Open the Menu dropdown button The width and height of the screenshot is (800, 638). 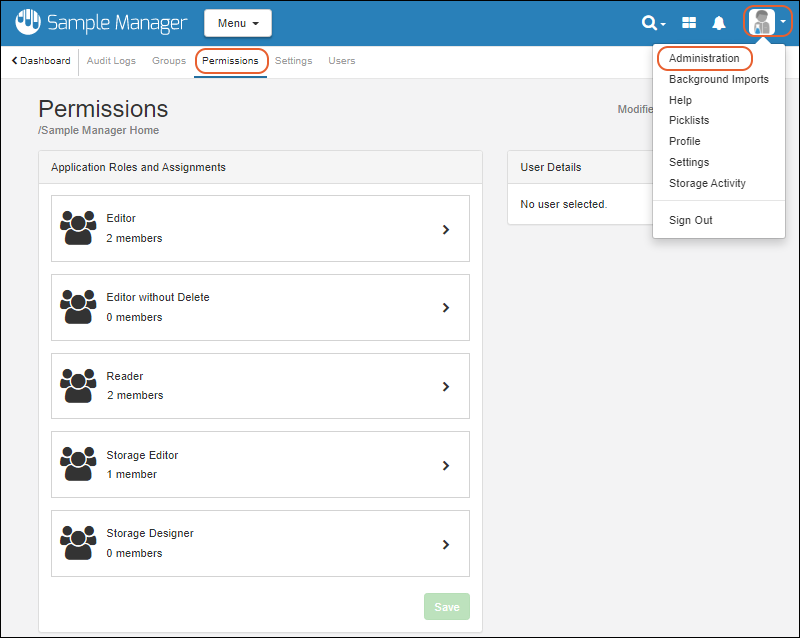237,23
